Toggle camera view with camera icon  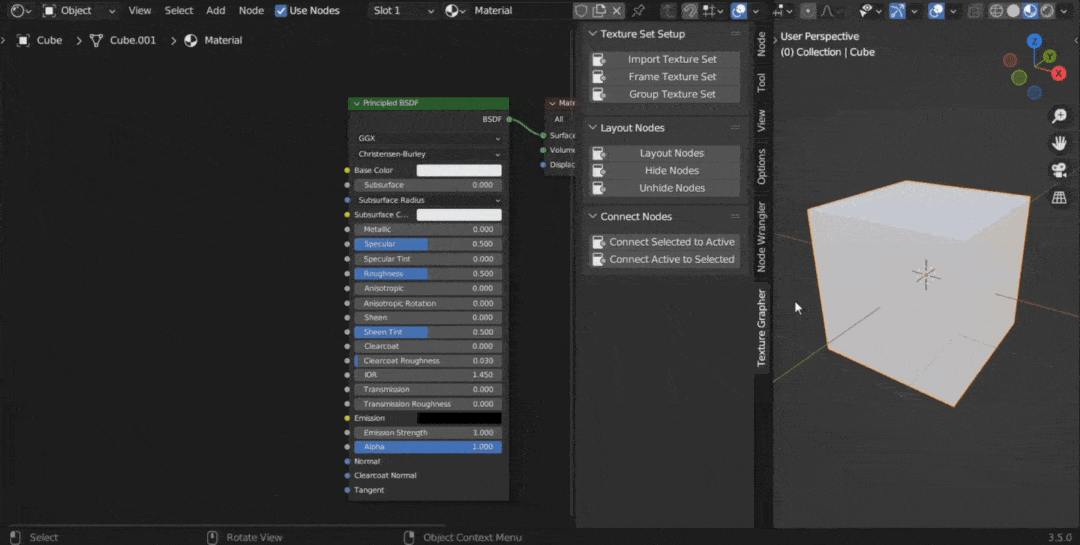click(x=1059, y=170)
